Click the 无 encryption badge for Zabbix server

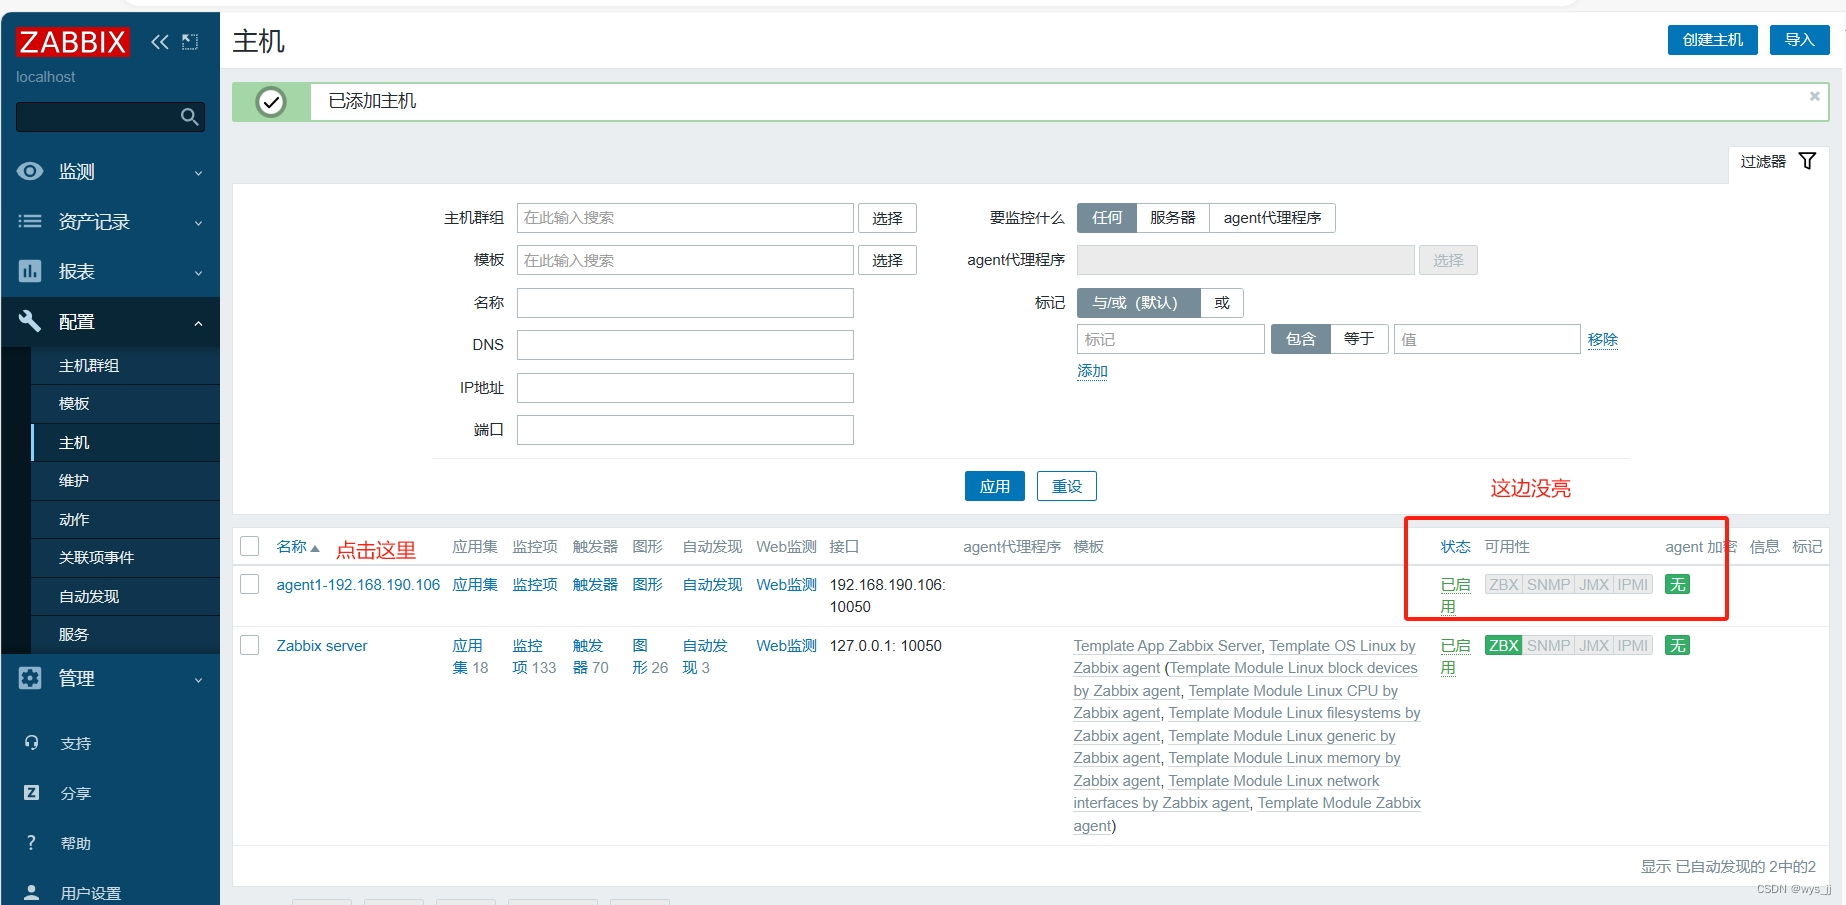point(1677,646)
